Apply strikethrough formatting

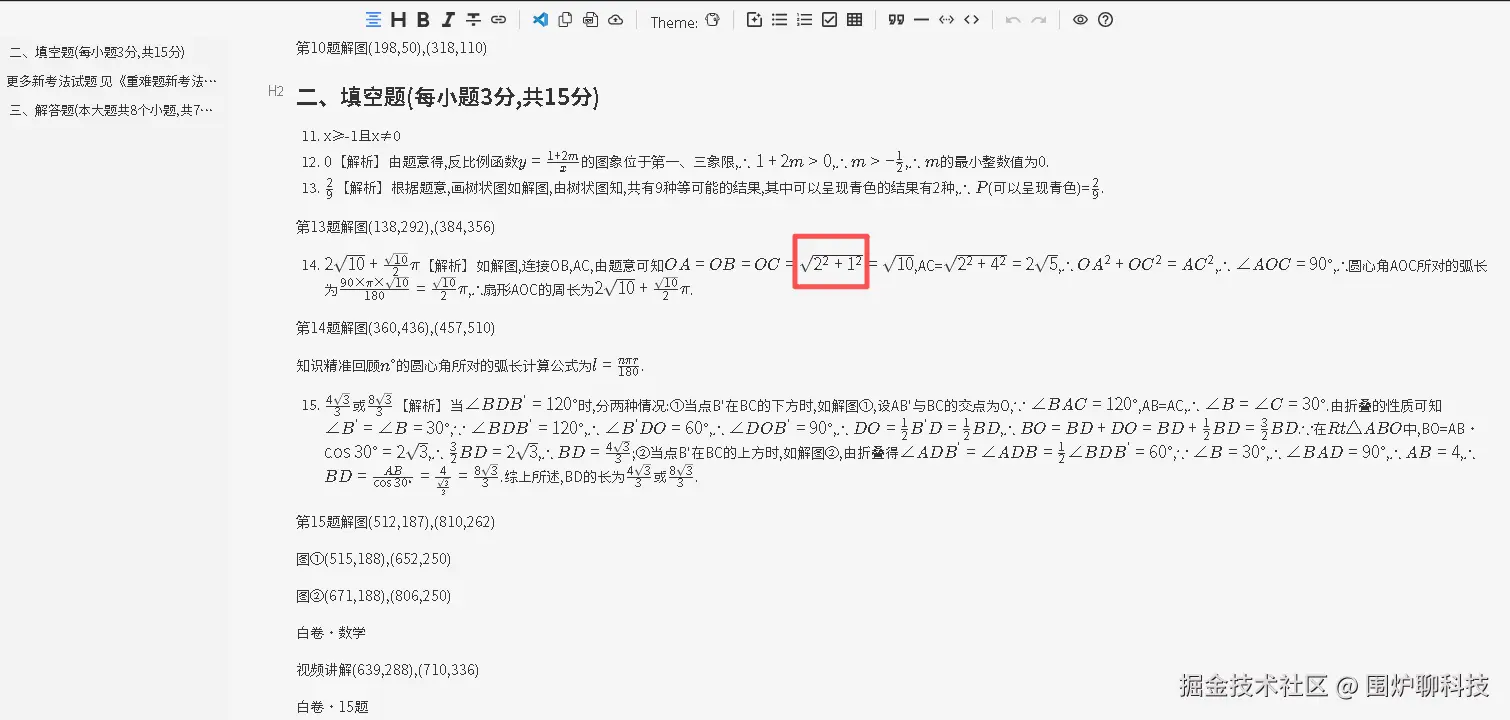coord(472,19)
